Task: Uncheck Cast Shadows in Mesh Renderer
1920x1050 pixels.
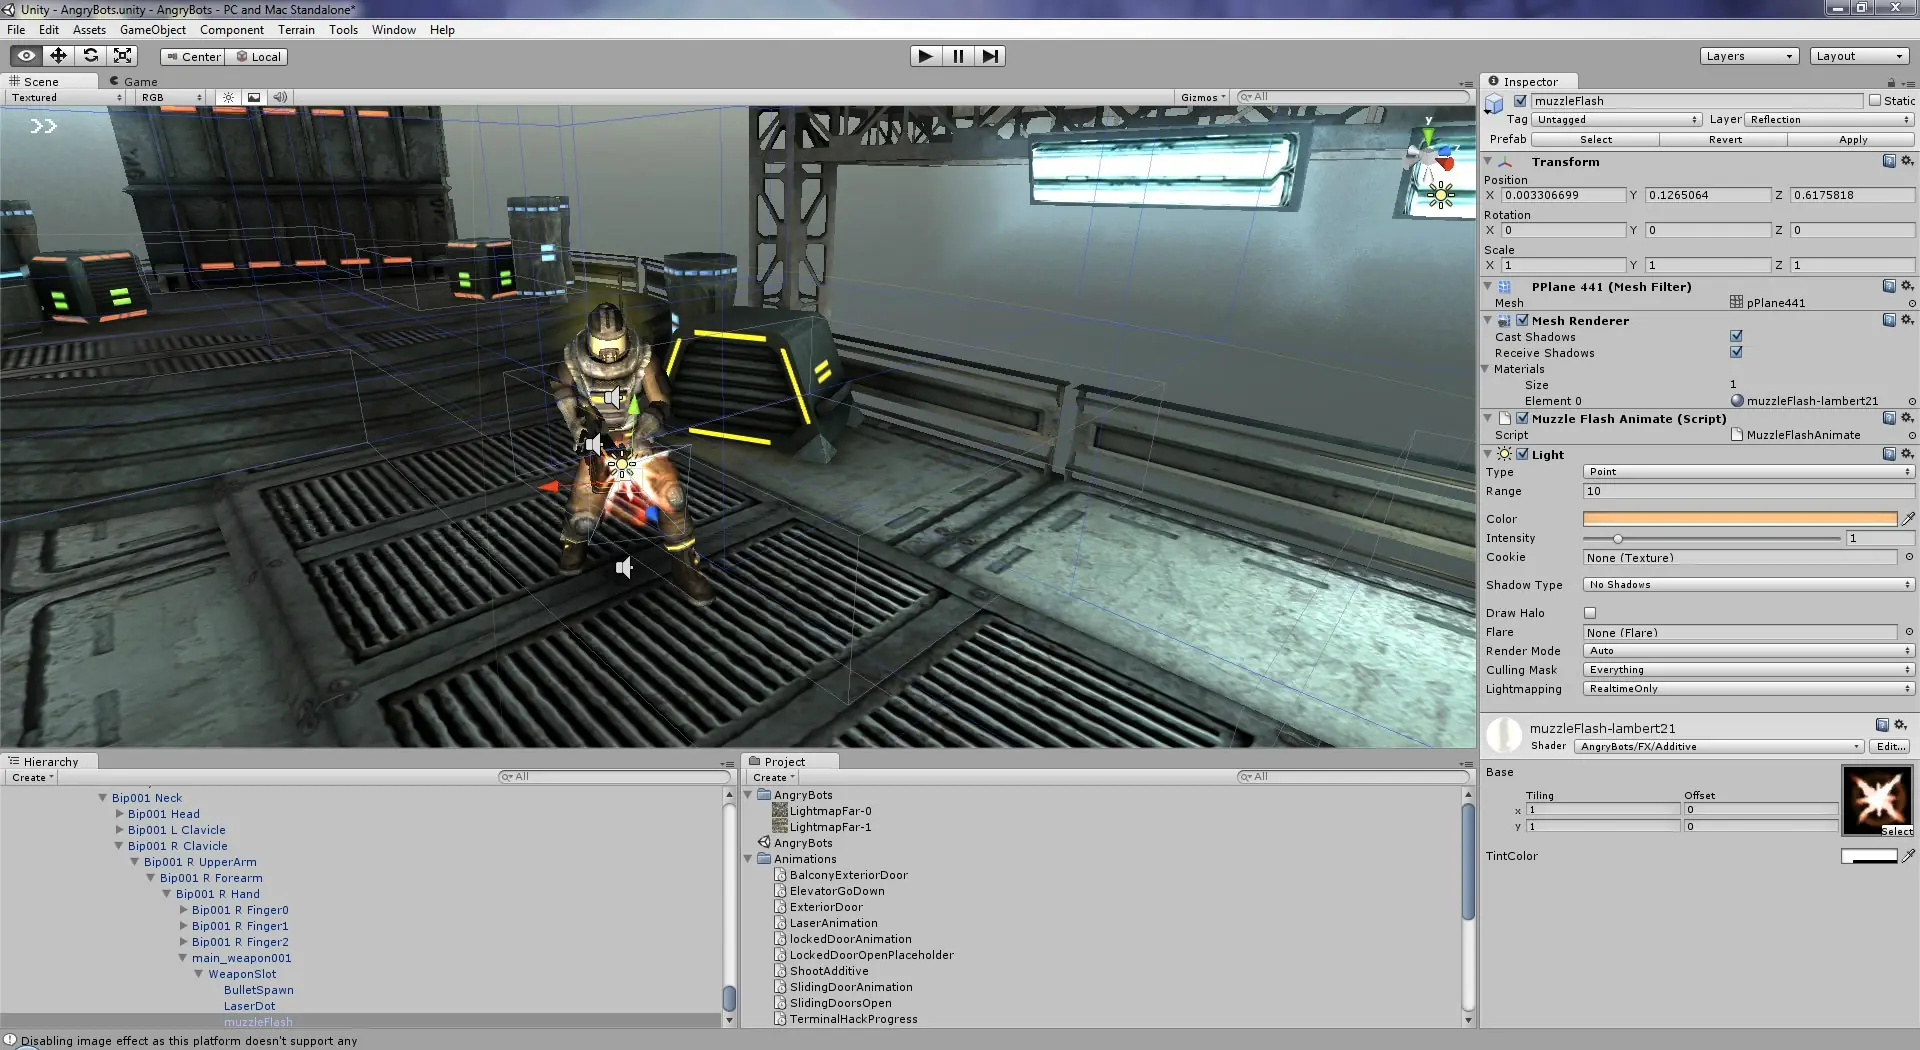Action: [x=1736, y=337]
